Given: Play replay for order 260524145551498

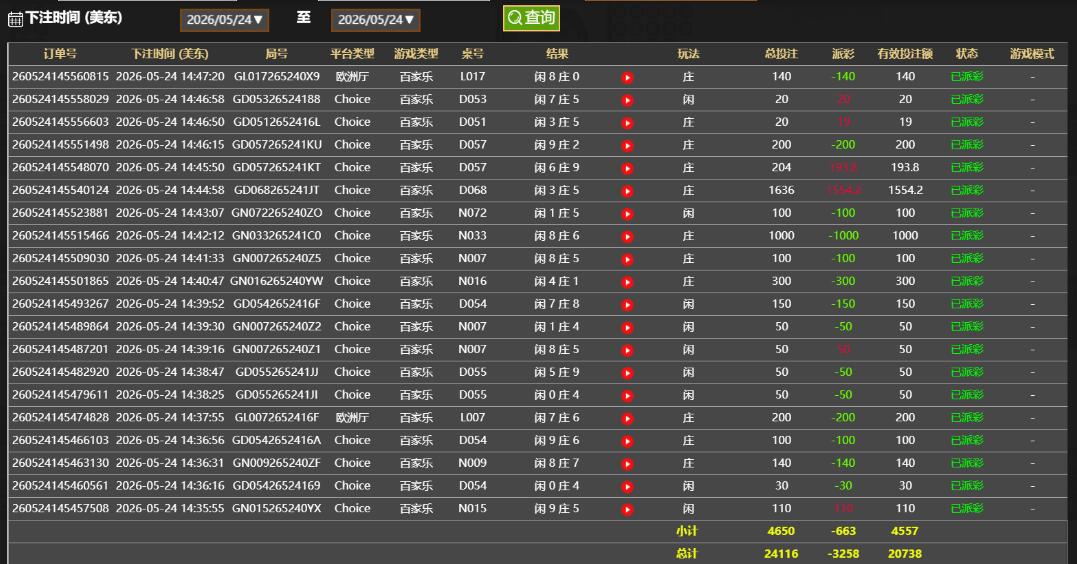Looking at the screenshot, I should 627,146.
